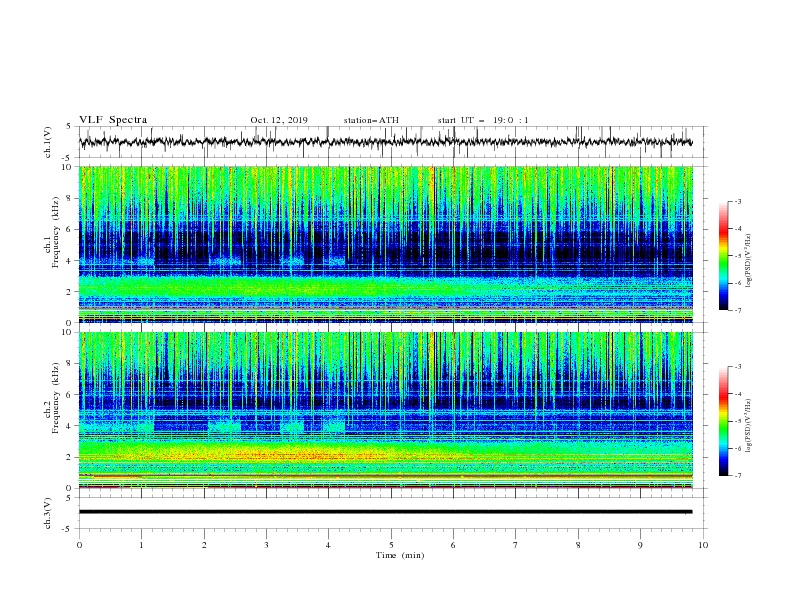The height and width of the screenshot is (612, 792).
Task: Click the 'Time (min)' axis label
Action: coord(400,555)
